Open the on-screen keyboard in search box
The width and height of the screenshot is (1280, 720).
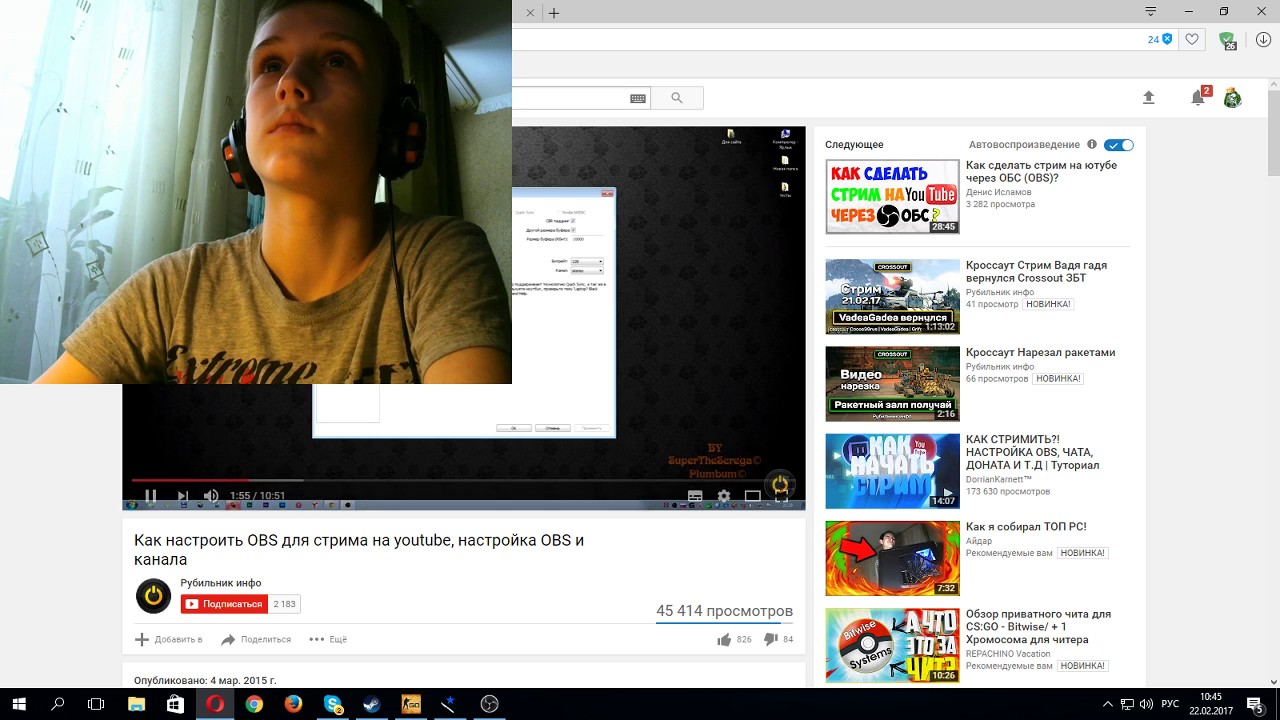[638, 98]
